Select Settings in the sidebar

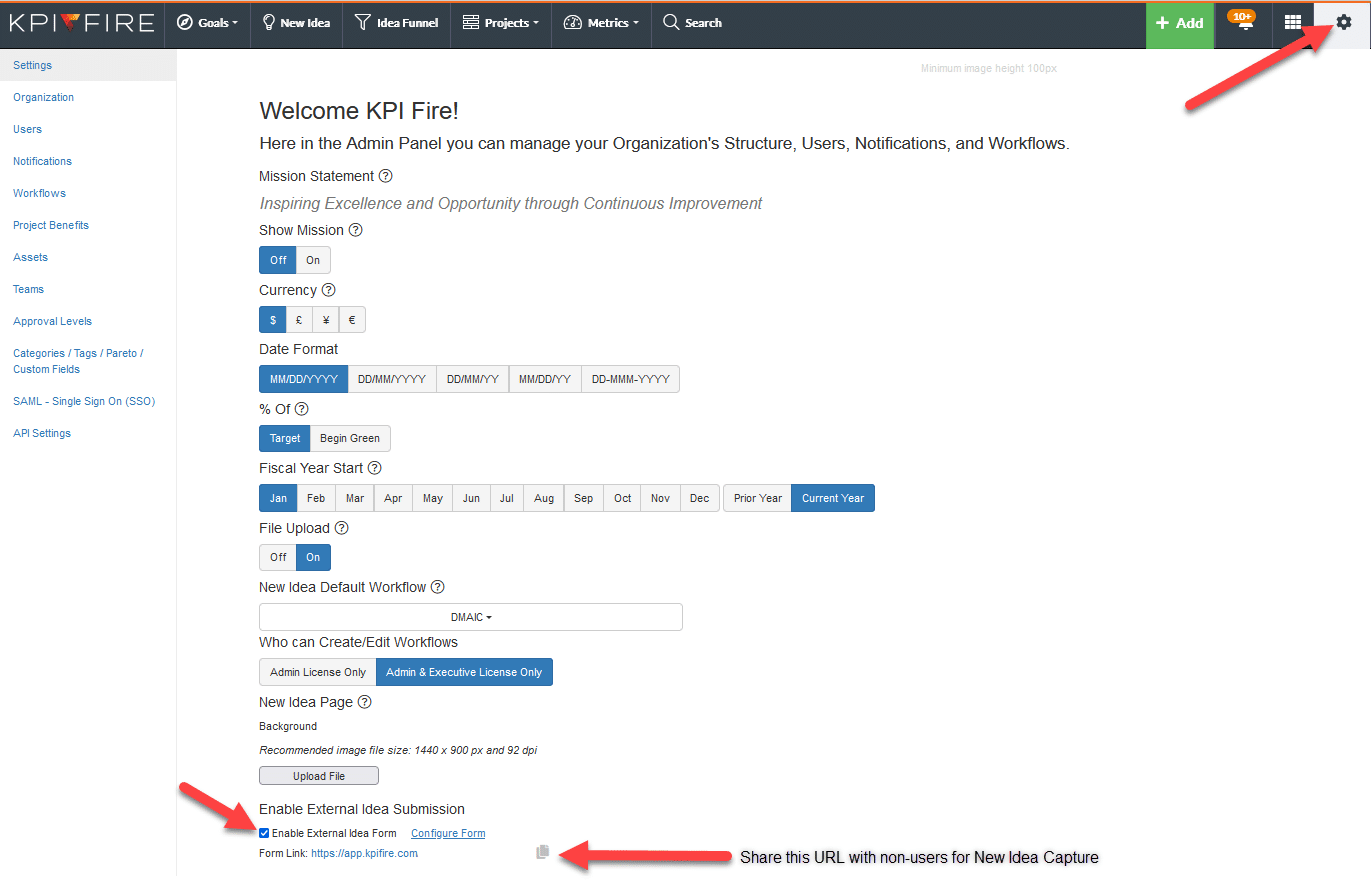coord(88,65)
